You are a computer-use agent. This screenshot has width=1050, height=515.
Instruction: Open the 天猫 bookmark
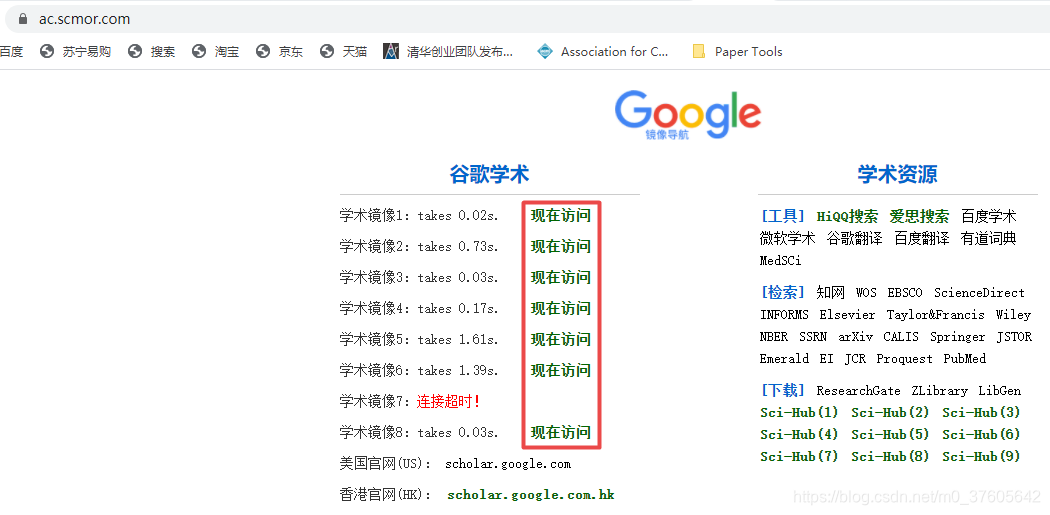[x=343, y=52]
